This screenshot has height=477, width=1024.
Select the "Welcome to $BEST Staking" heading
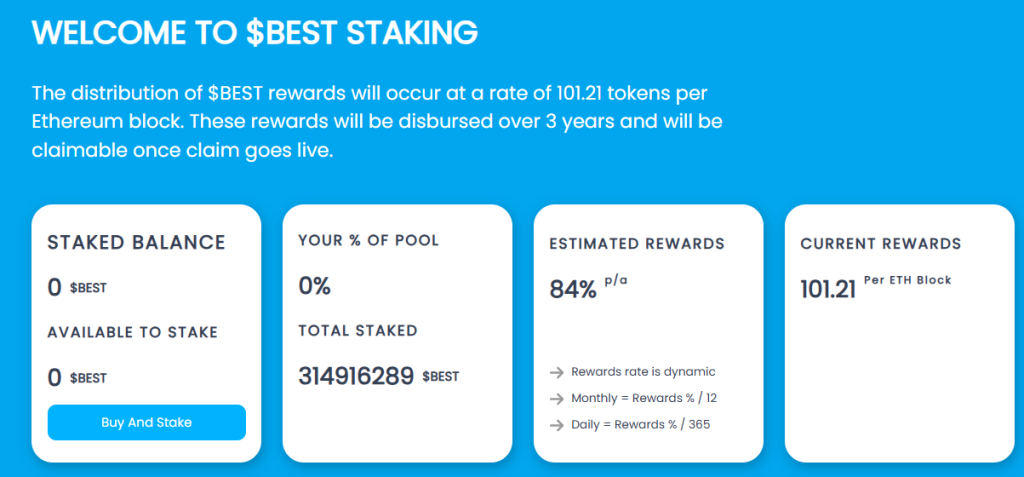pyautogui.click(x=255, y=32)
